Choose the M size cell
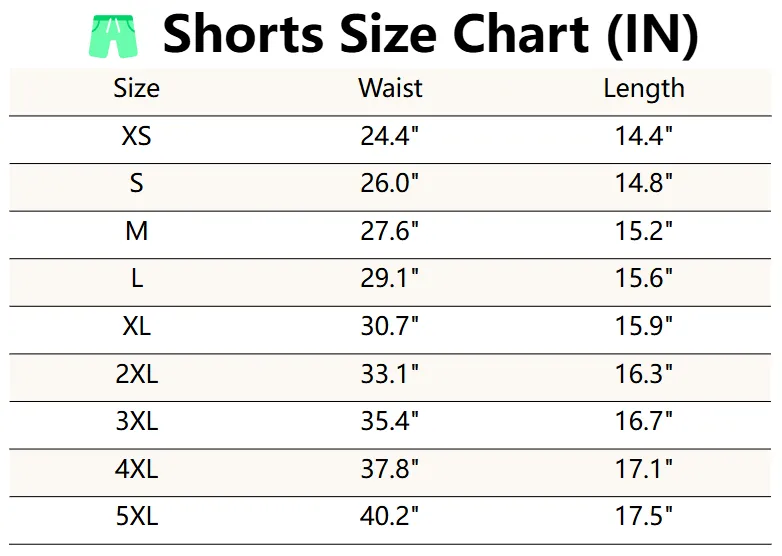This screenshot has width=782, height=556. point(136,232)
